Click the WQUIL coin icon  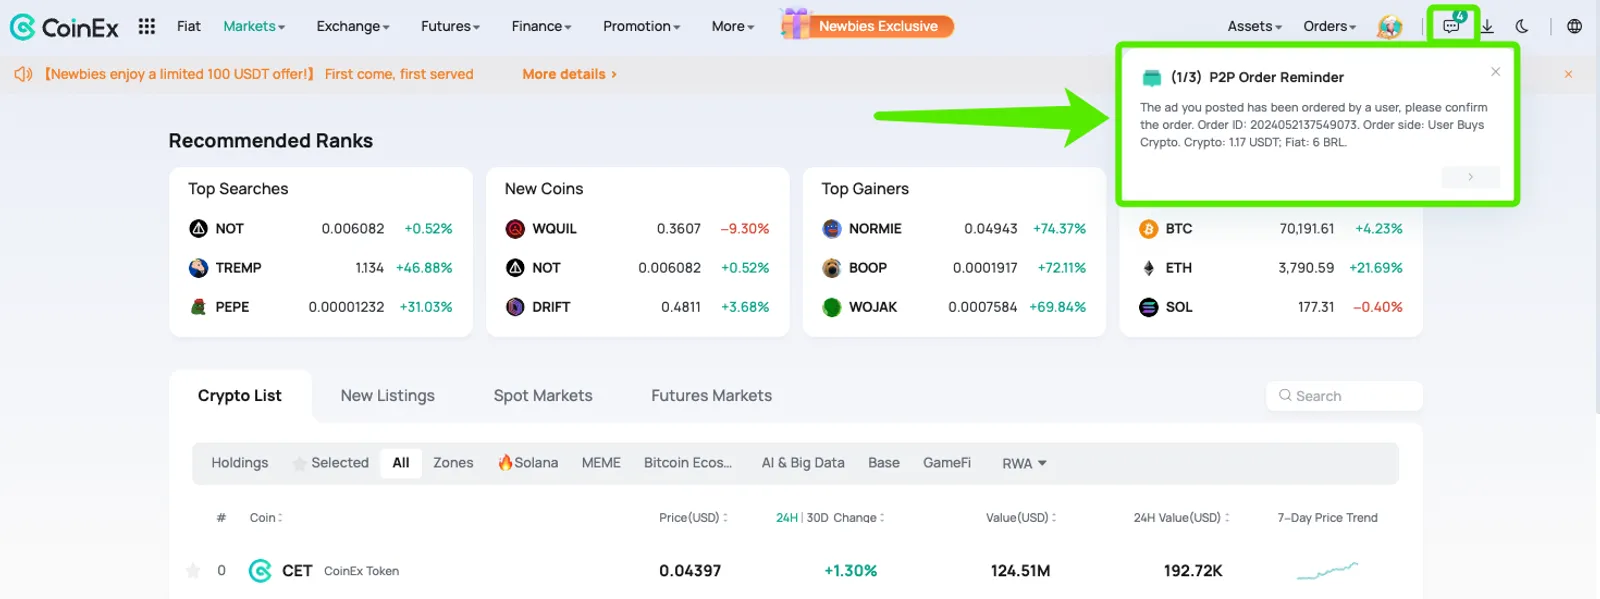click(515, 229)
